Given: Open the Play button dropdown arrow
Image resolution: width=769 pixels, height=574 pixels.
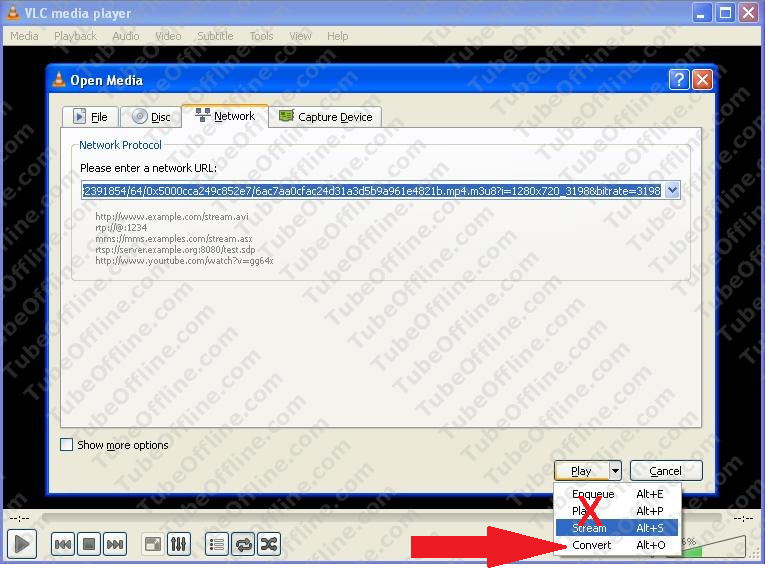Looking at the screenshot, I should pyautogui.click(x=615, y=470).
